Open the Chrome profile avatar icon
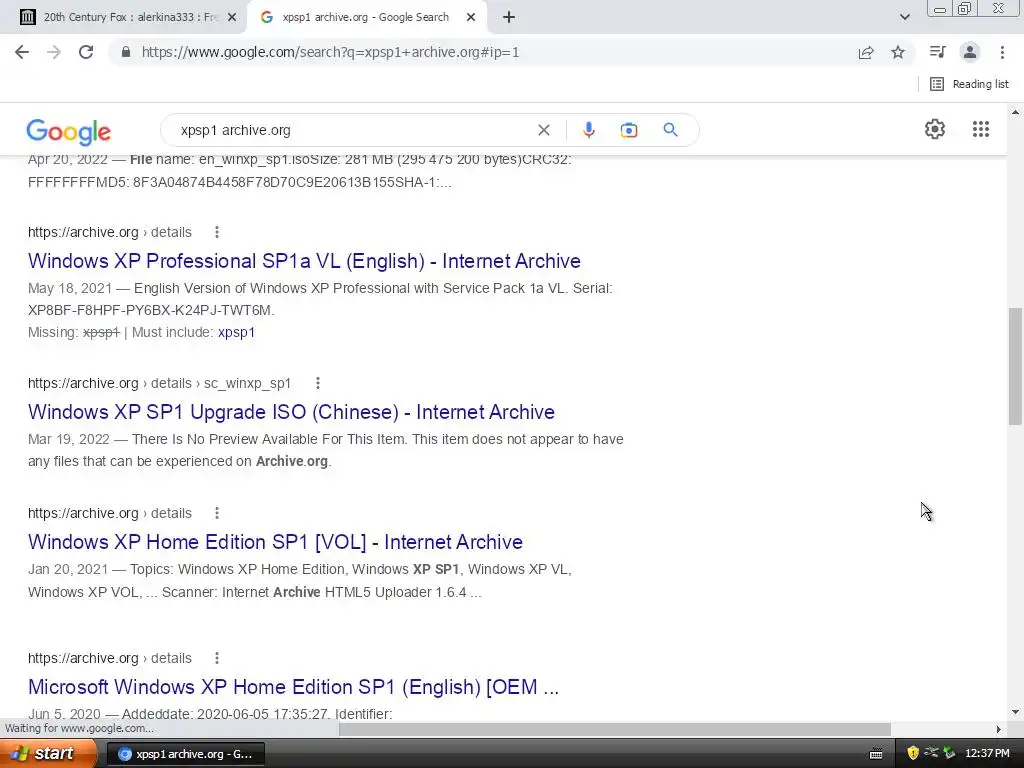 (970, 52)
